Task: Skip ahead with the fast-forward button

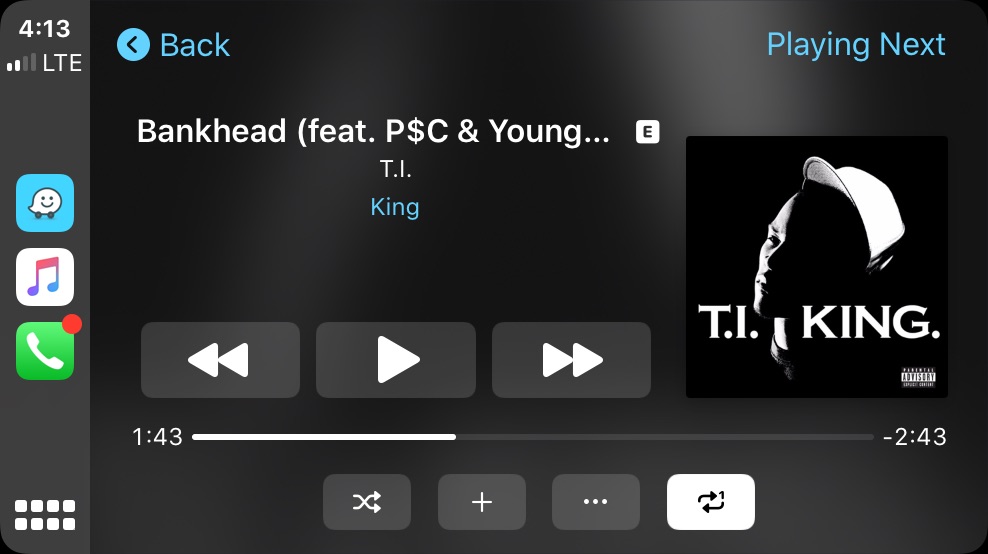Action: [x=572, y=360]
